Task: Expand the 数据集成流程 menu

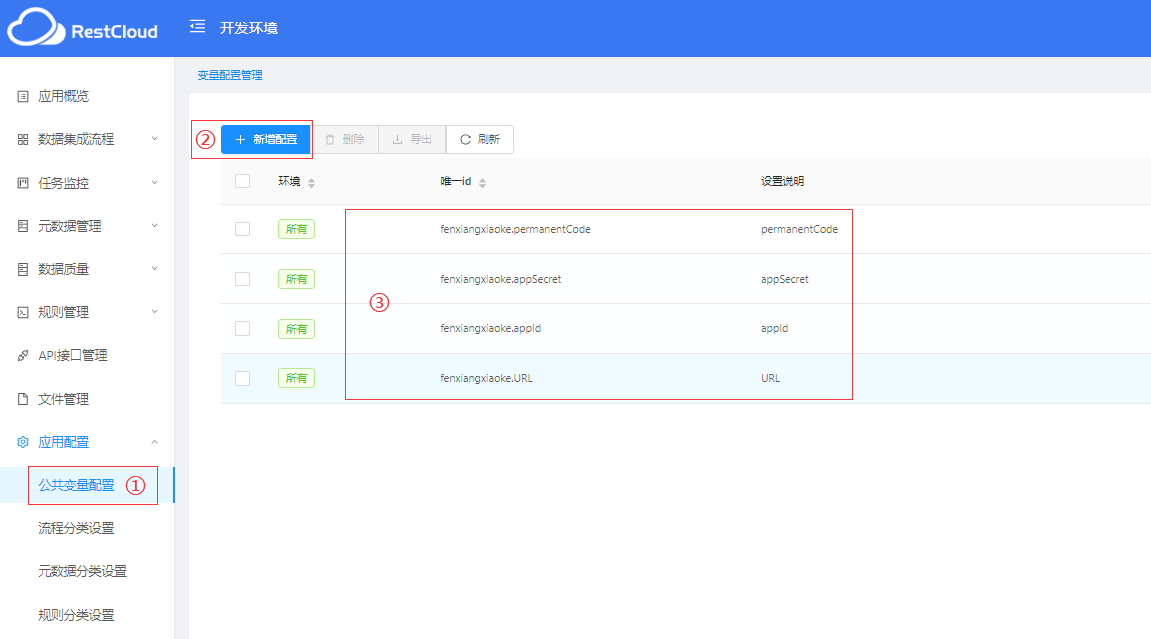Action: coord(154,139)
